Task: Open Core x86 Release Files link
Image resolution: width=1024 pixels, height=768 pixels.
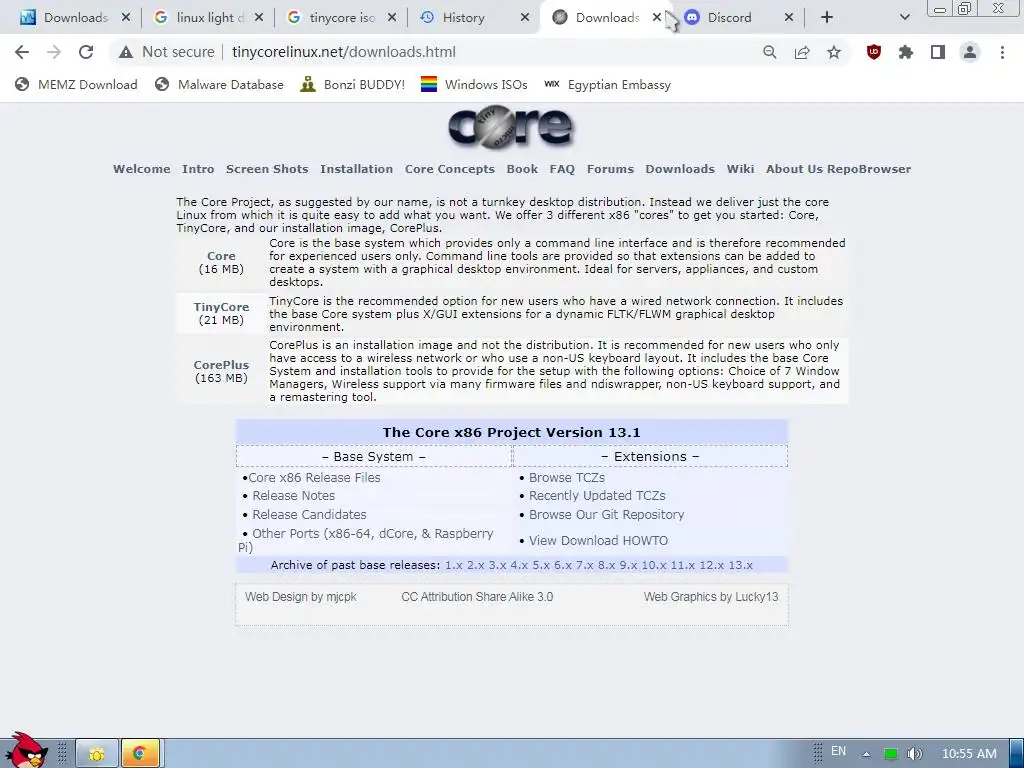Action: (314, 477)
